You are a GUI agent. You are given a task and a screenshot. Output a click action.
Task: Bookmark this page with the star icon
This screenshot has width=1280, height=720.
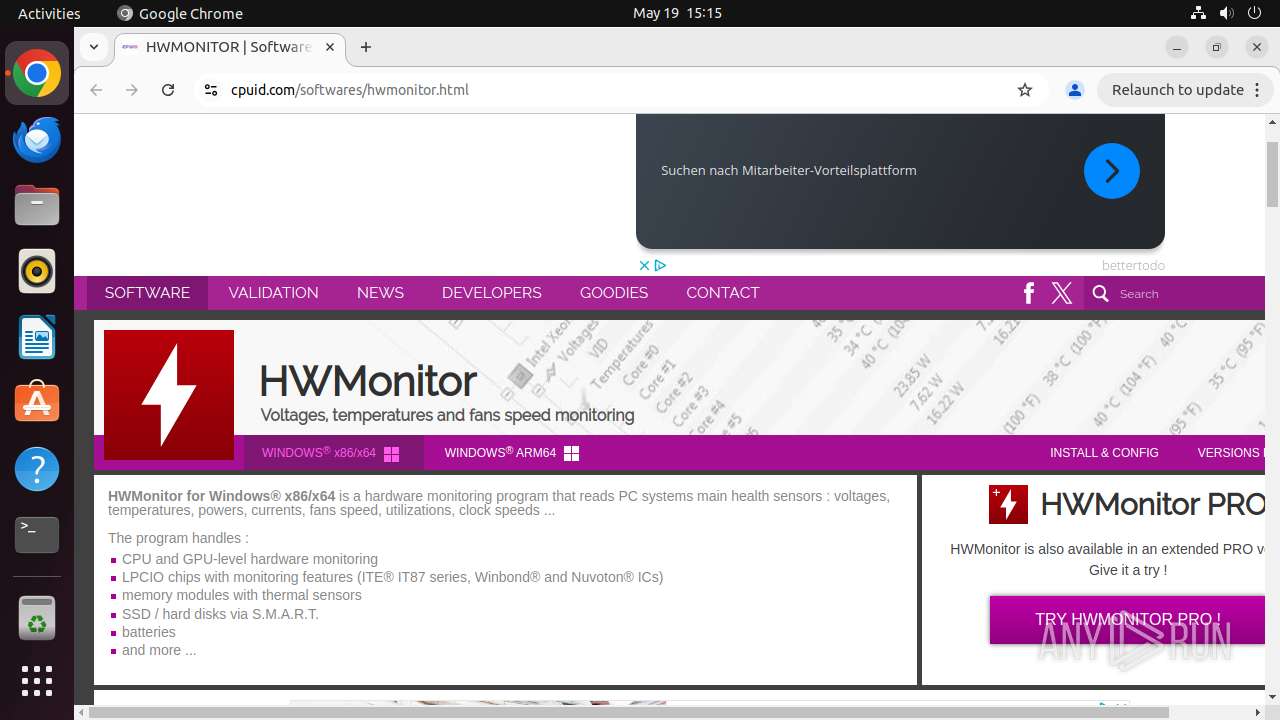[x=1025, y=90]
